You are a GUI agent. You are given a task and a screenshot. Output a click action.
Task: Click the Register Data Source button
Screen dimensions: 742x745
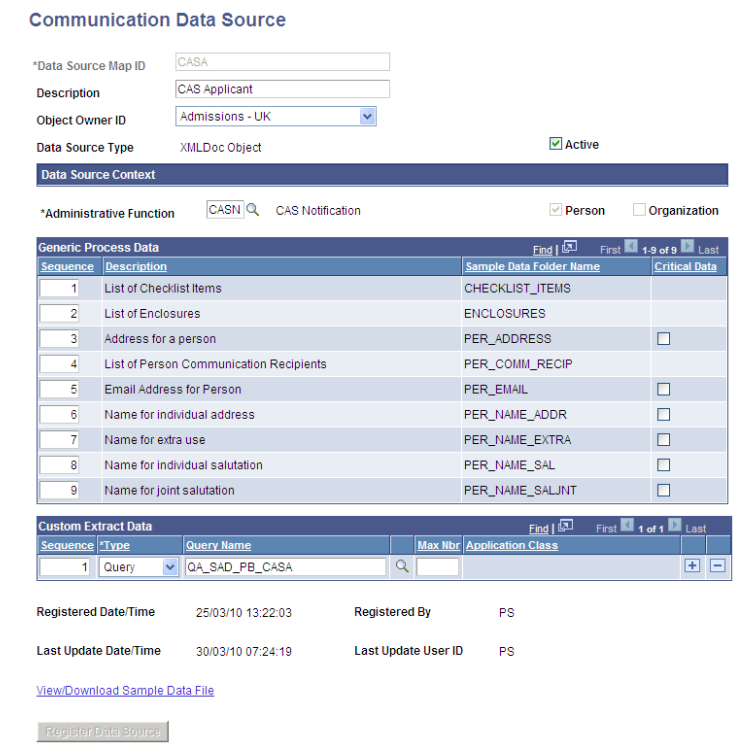[x=103, y=732]
